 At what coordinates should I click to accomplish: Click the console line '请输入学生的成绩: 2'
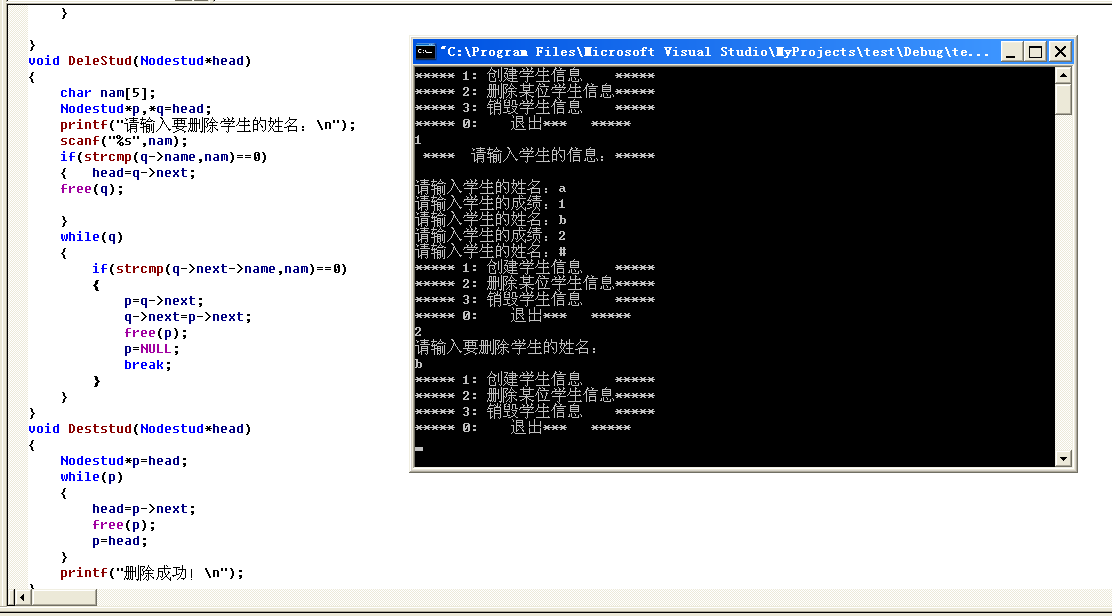pos(491,236)
